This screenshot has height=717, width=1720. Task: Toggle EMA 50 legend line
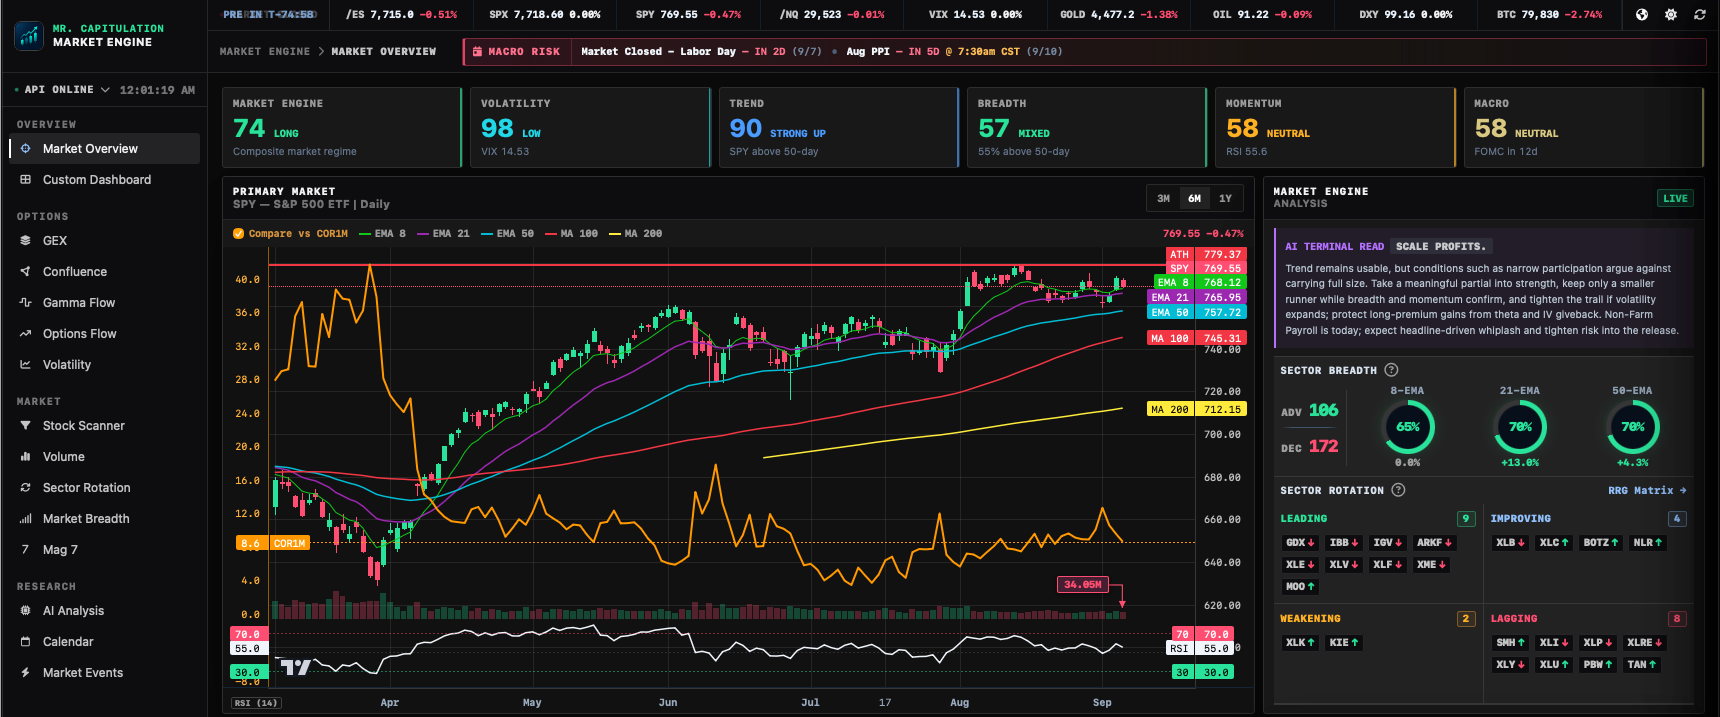[507, 233]
